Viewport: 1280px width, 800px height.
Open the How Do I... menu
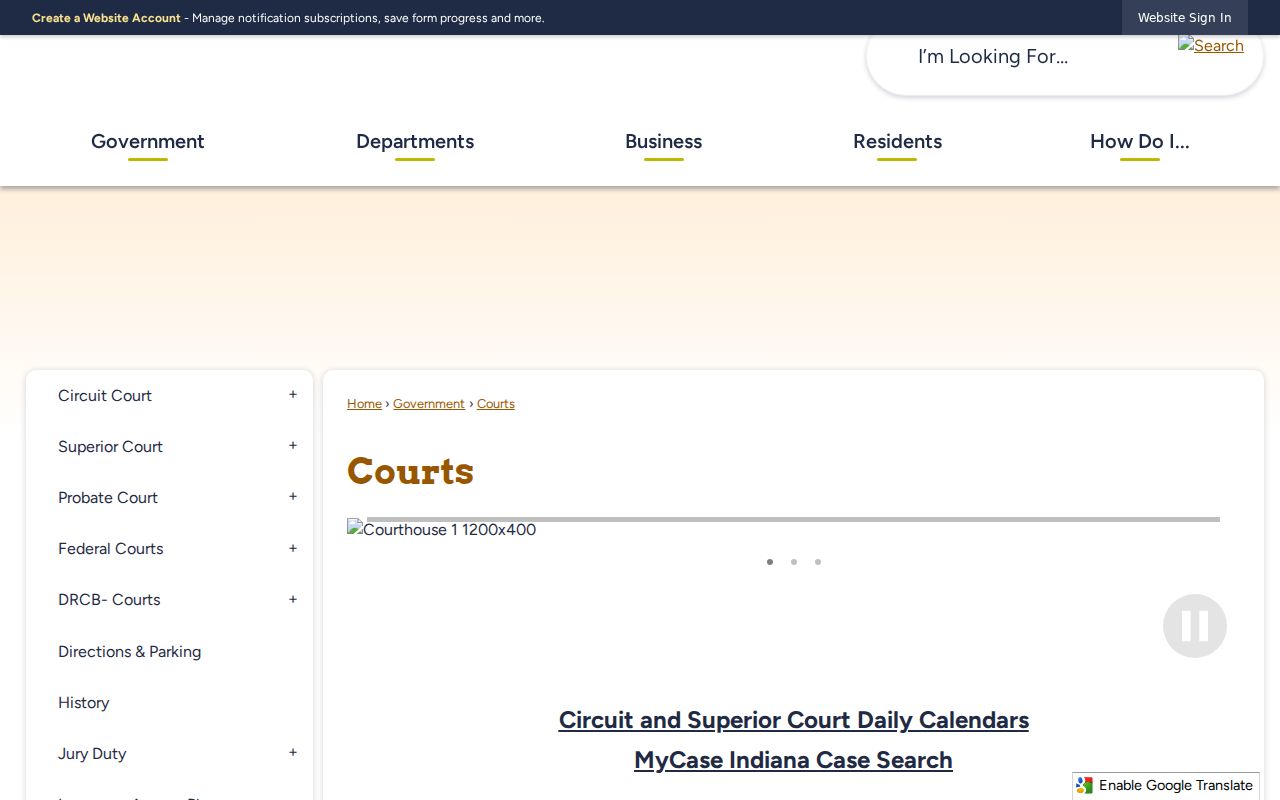[1140, 142]
